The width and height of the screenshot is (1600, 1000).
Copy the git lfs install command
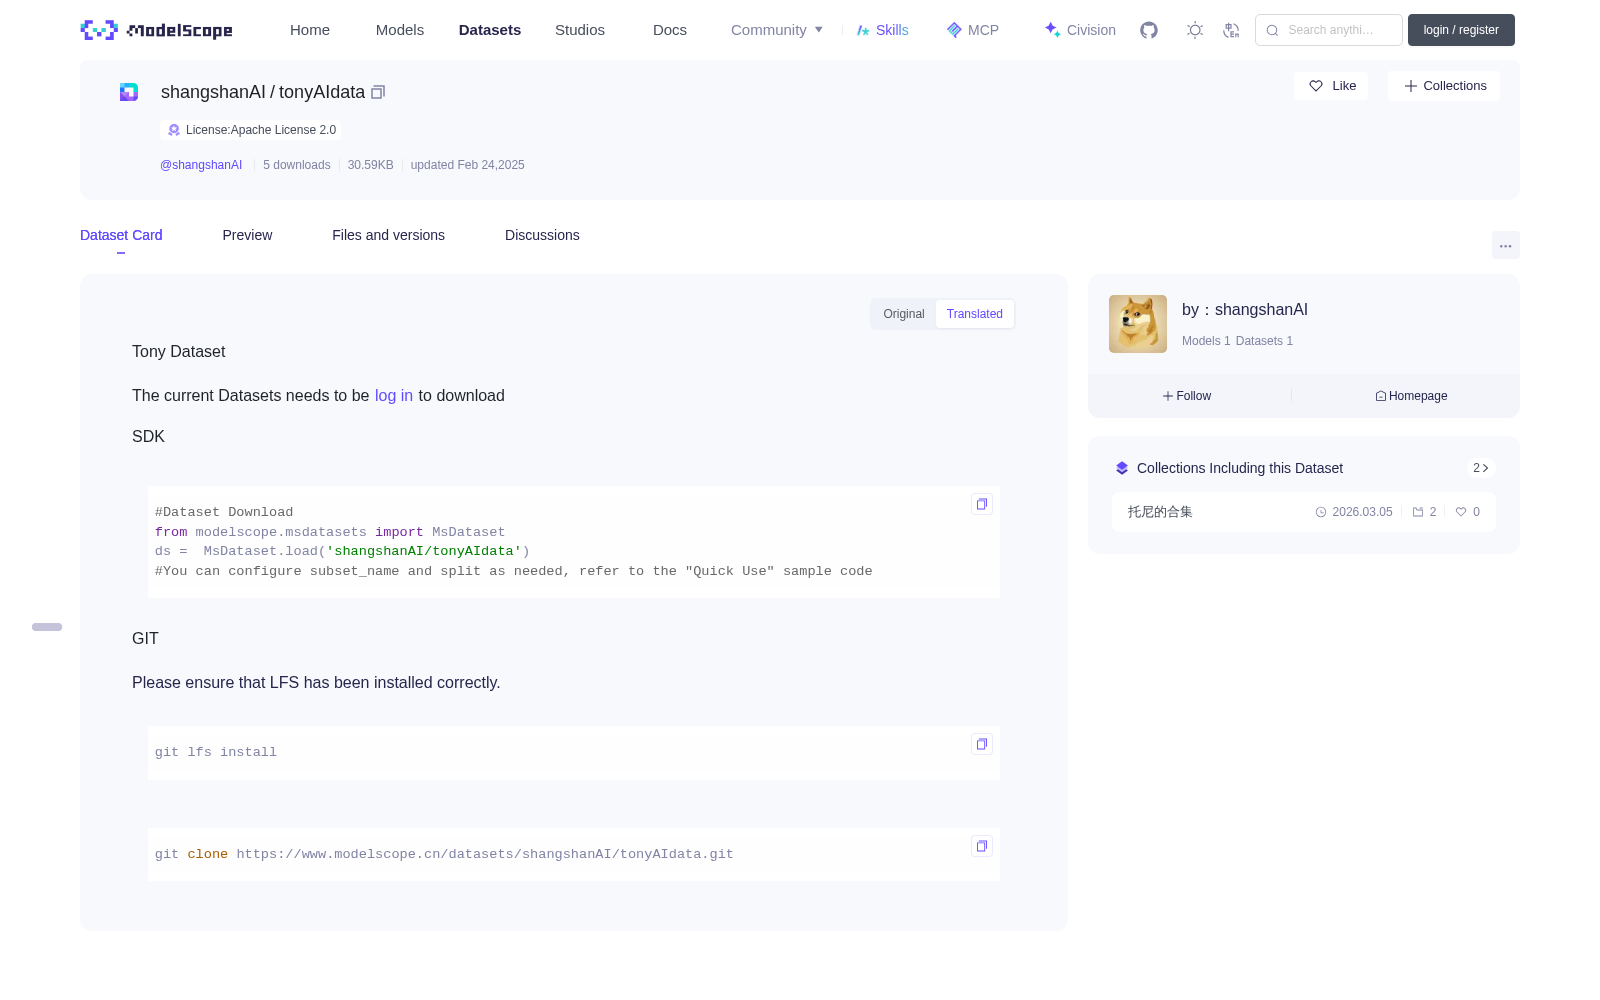(982, 744)
